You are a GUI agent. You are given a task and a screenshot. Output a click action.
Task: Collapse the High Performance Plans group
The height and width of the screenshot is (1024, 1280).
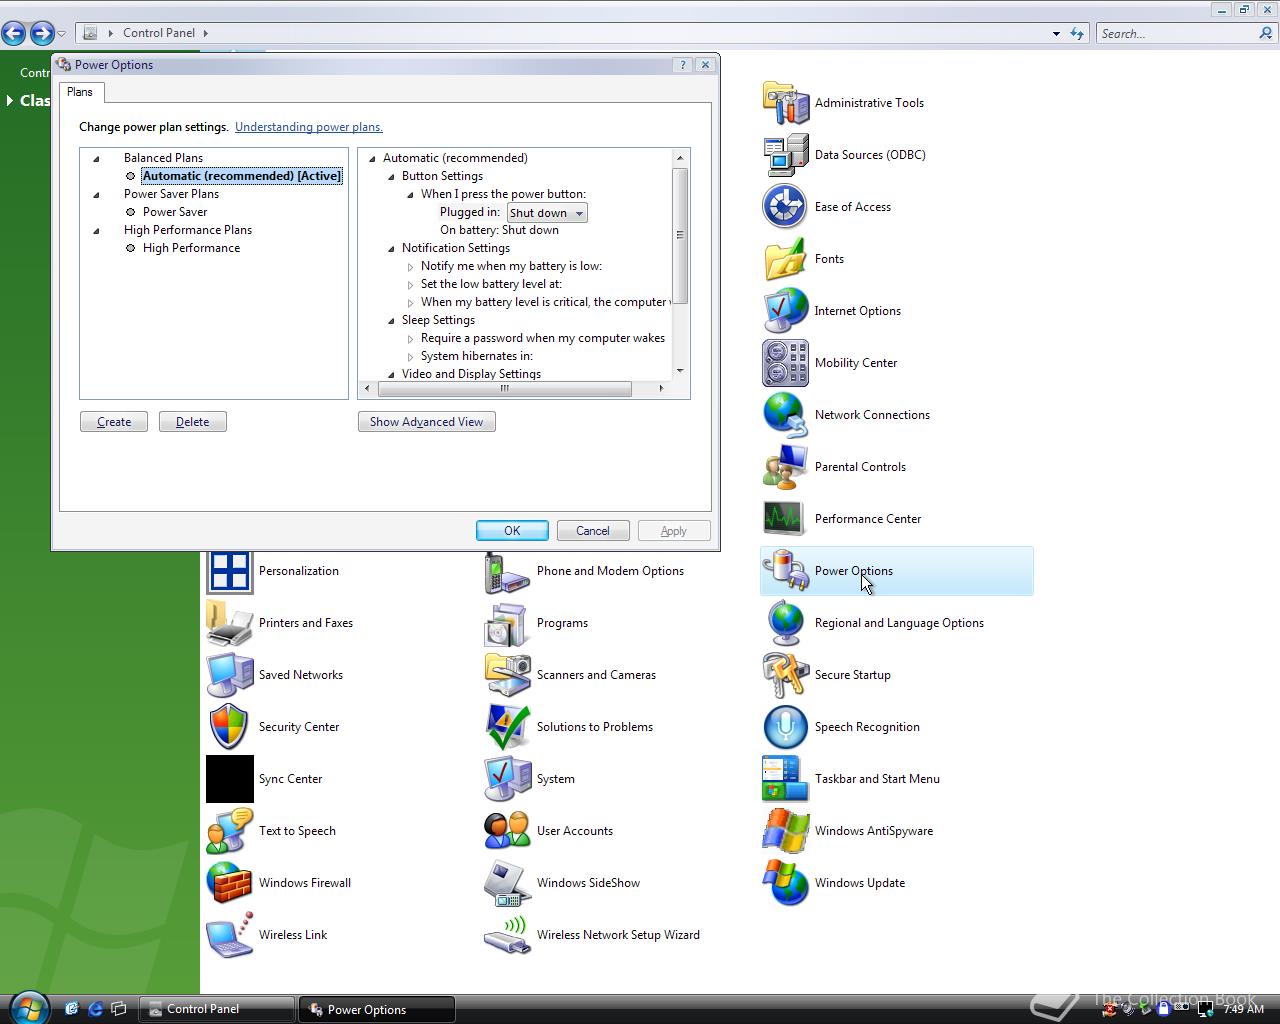(97, 230)
